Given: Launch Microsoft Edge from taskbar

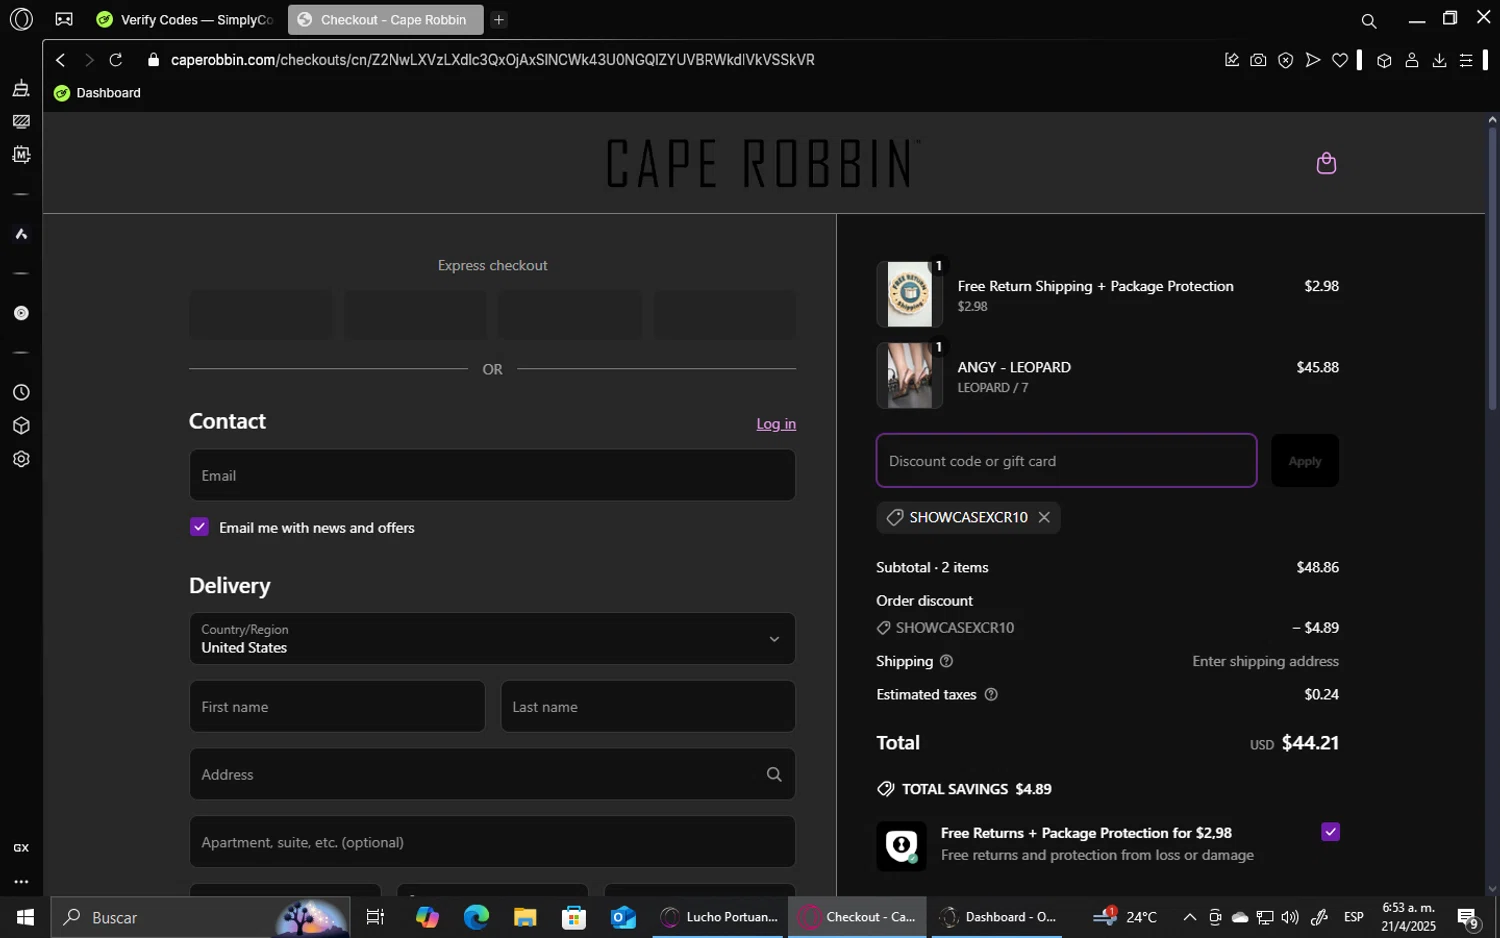Looking at the screenshot, I should [476, 917].
